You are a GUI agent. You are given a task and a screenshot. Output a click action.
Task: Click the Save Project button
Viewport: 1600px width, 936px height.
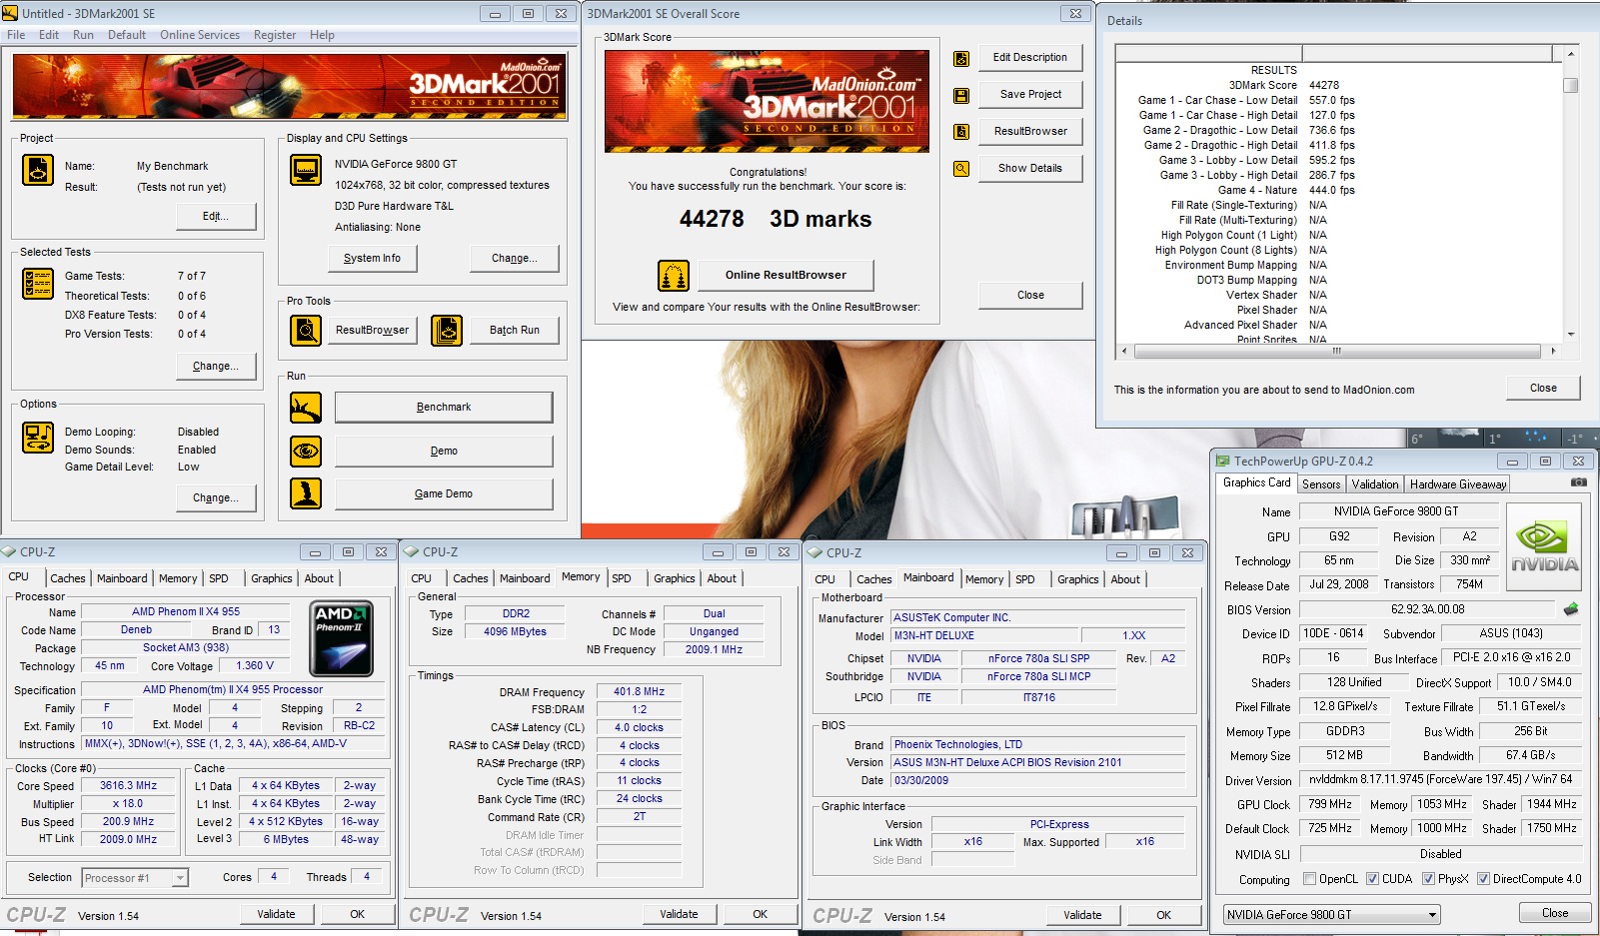pos(1030,94)
